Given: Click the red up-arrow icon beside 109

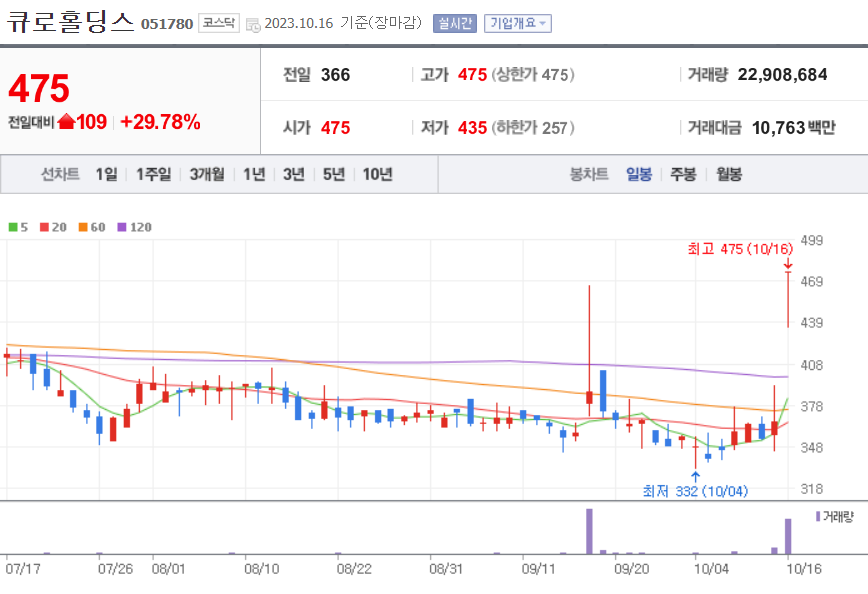Looking at the screenshot, I should pyautogui.click(x=66, y=121).
